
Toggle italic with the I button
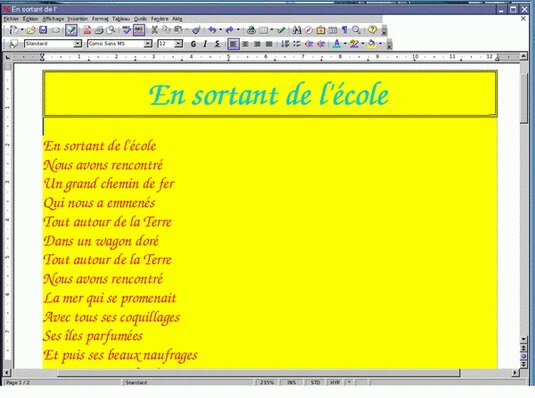point(205,44)
